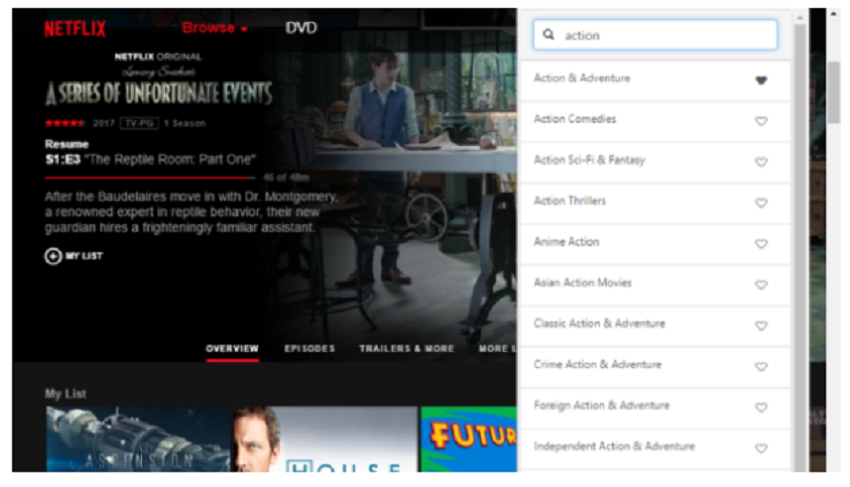
Task: Switch to the Episodes tab
Action: click(x=309, y=349)
